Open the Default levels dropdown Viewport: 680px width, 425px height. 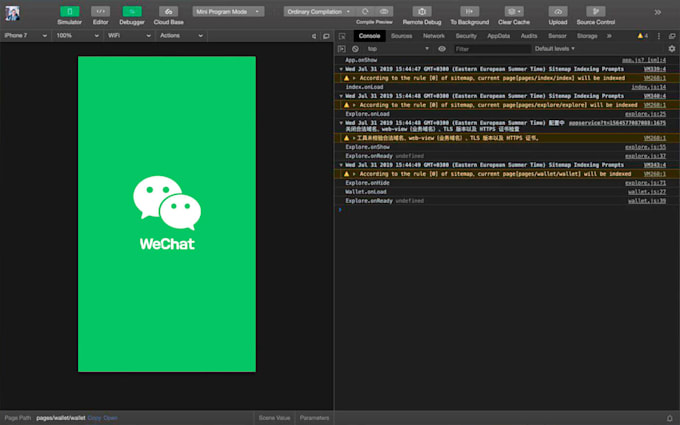tap(555, 49)
